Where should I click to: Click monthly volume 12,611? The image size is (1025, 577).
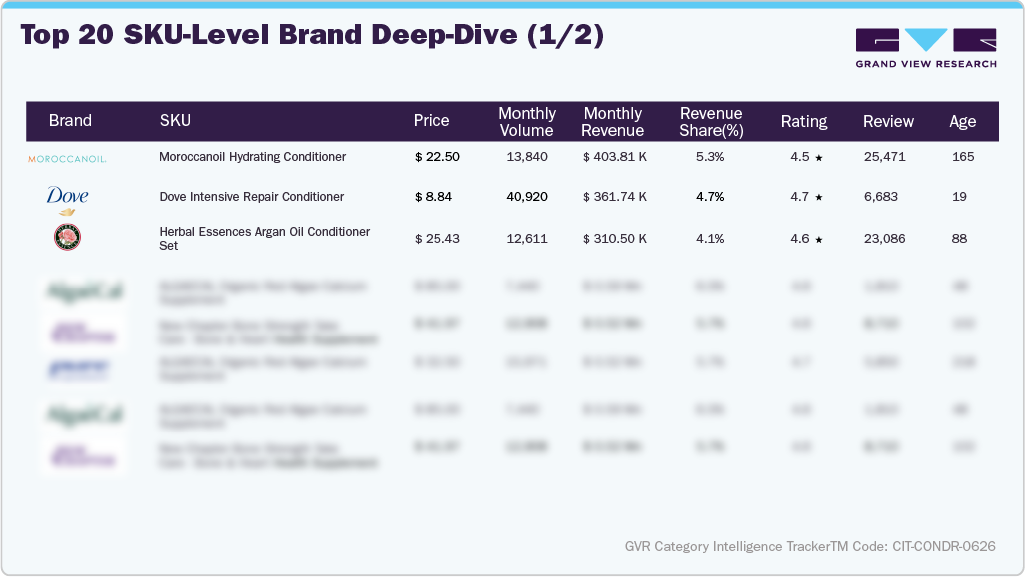(x=527, y=239)
